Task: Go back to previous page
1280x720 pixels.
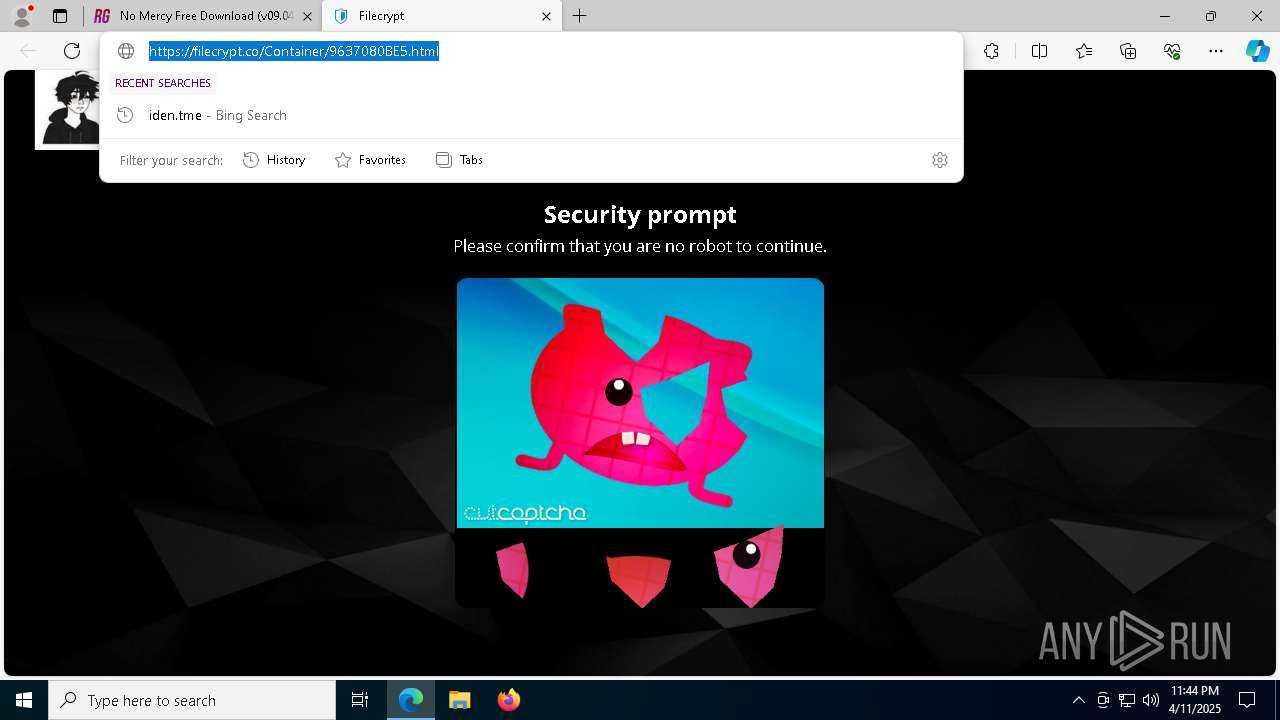Action: click(x=28, y=51)
